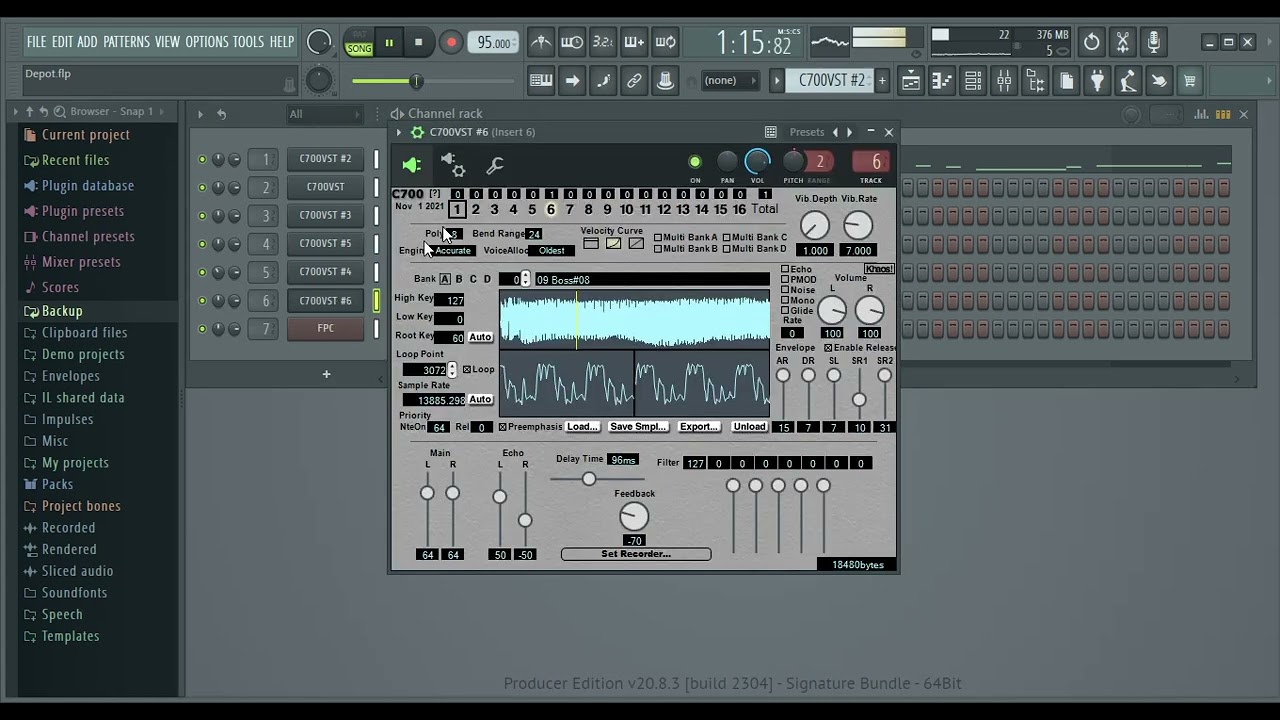Open the plugin picker plug icon
This screenshot has width=1280, height=720.
tap(1097, 81)
